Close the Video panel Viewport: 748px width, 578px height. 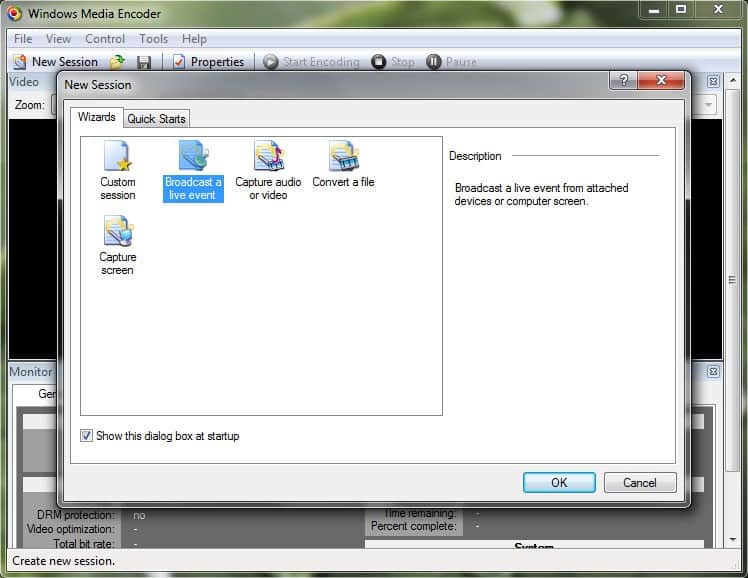coord(713,82)
